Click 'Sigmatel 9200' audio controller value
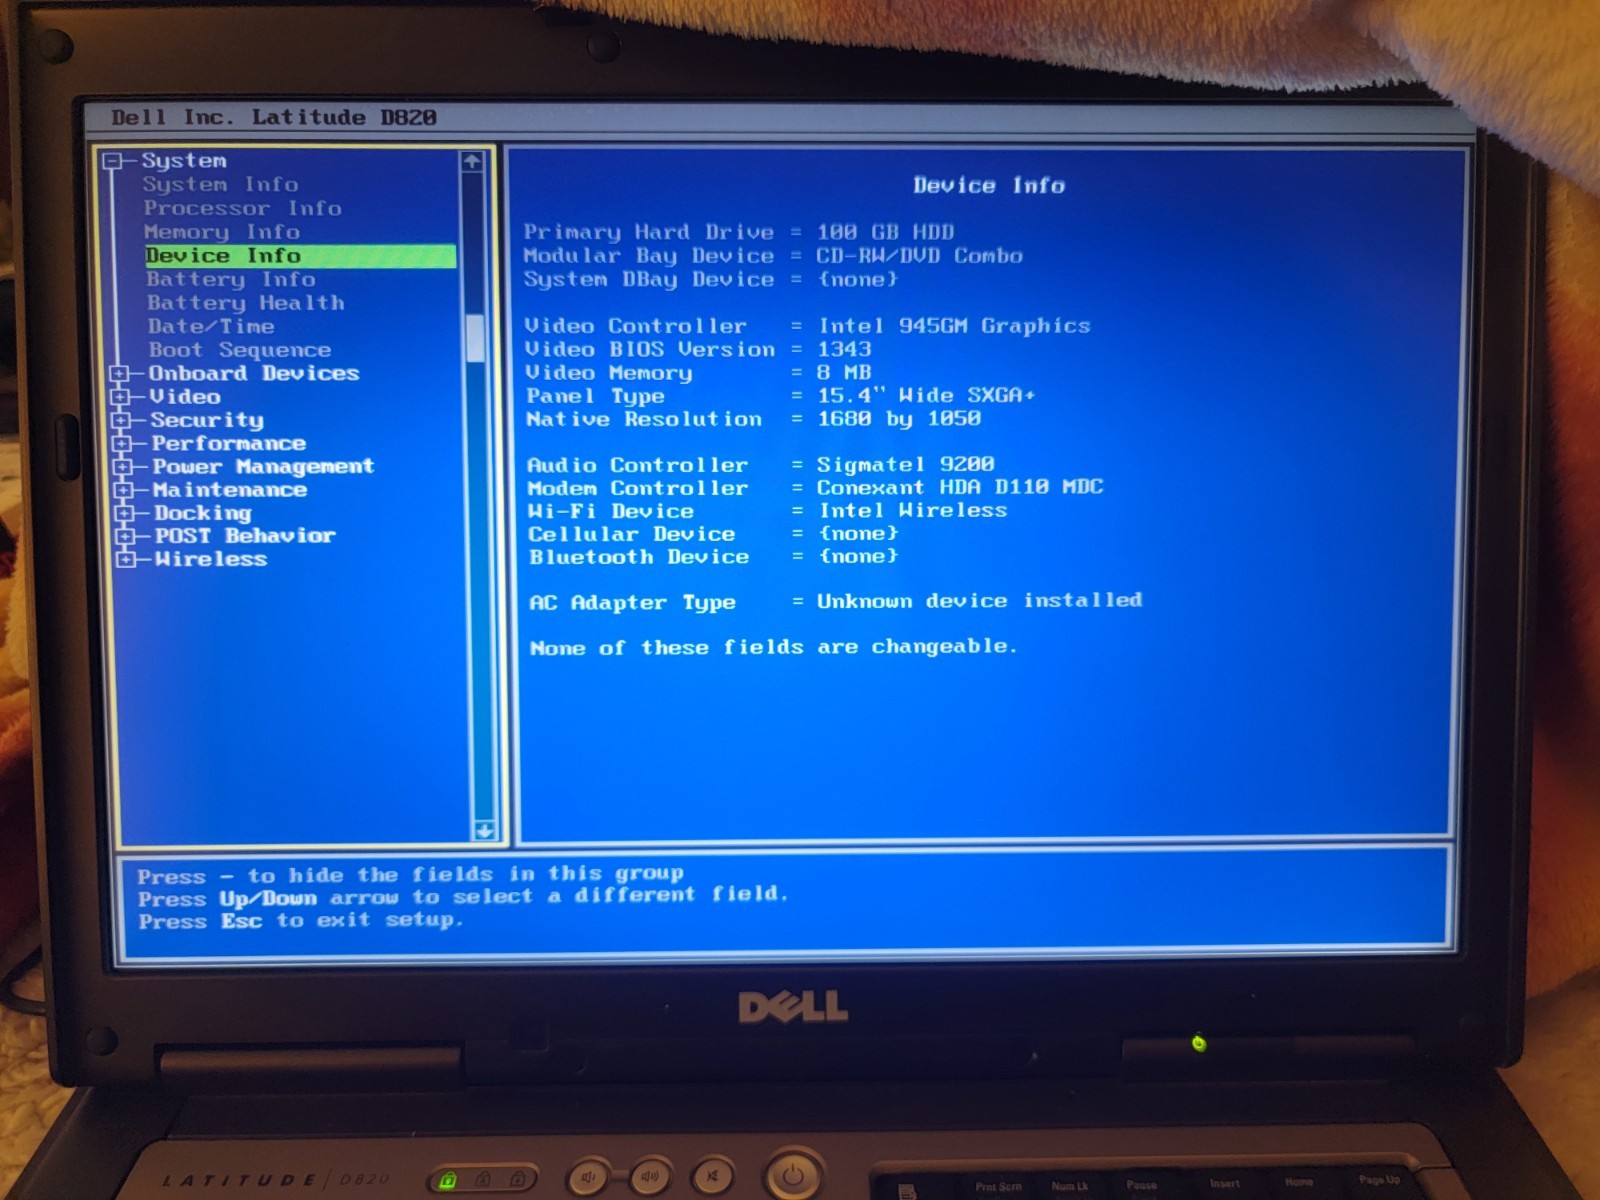1600x1200 pixels. [x=905, y=464]
